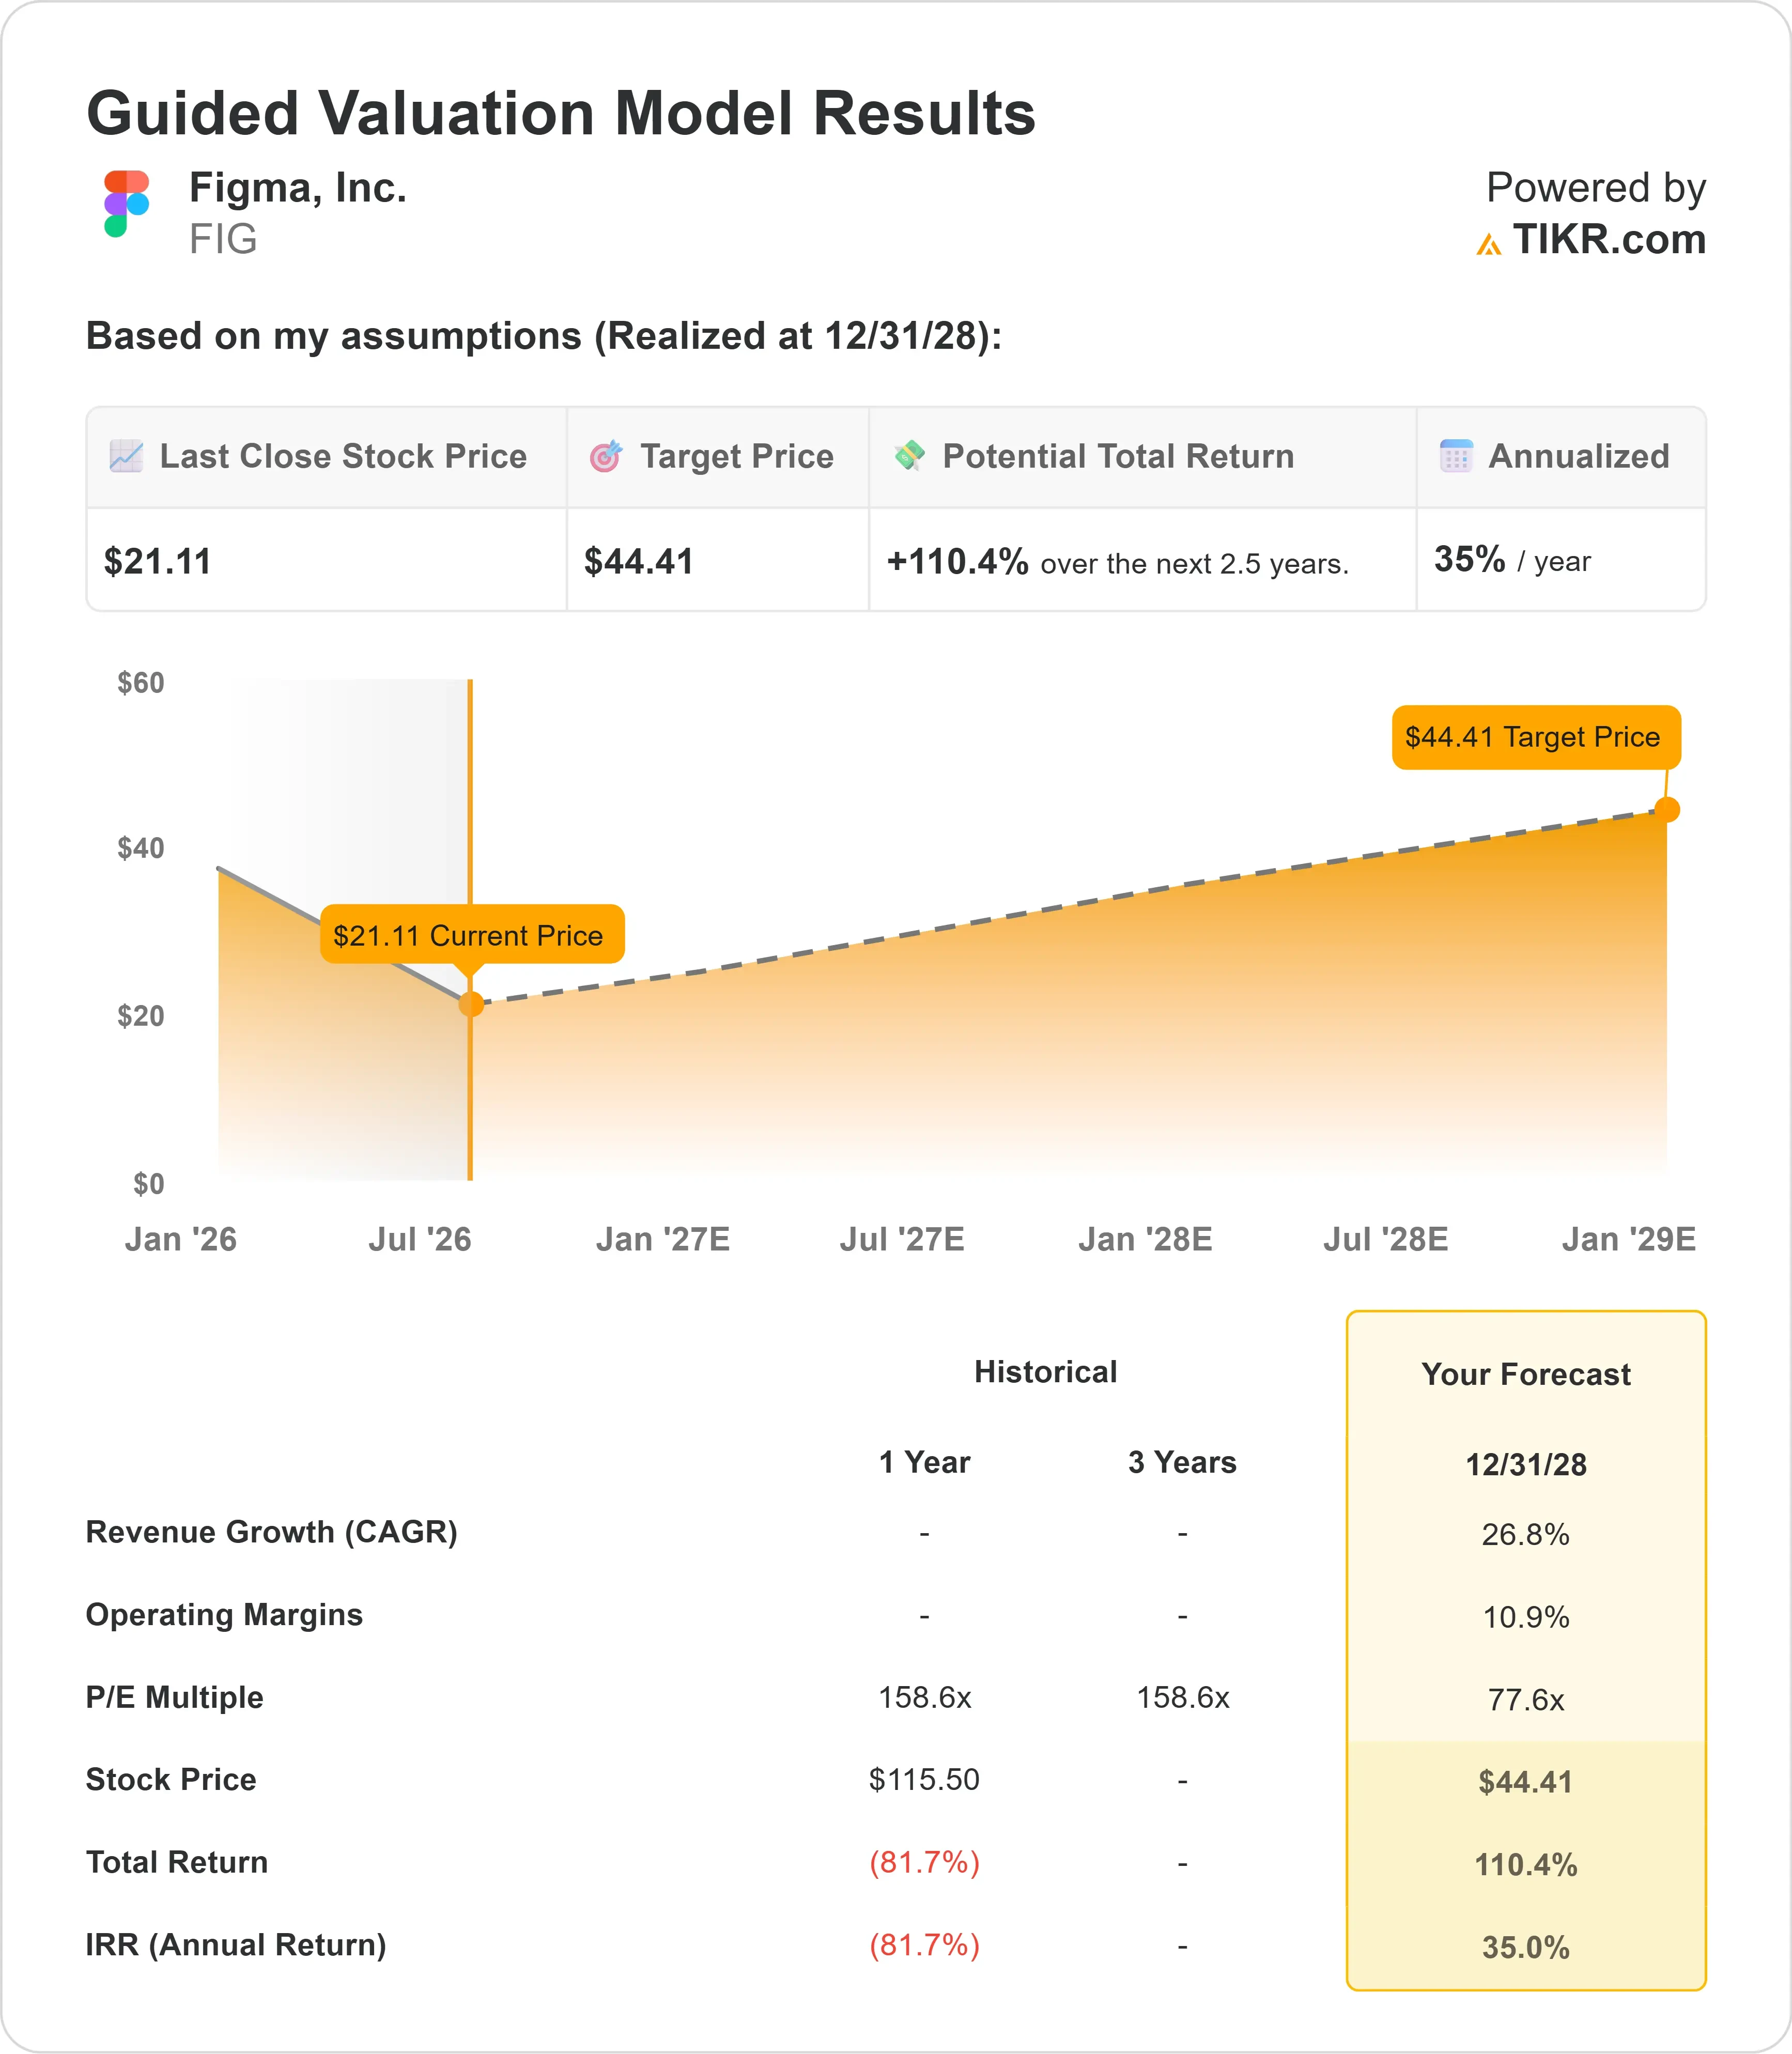Click the "Jan '28E" x-axis label

[1145, 1240]
